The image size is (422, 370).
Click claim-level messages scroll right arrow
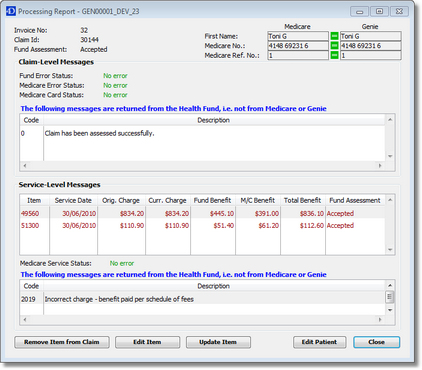(380, 166)
